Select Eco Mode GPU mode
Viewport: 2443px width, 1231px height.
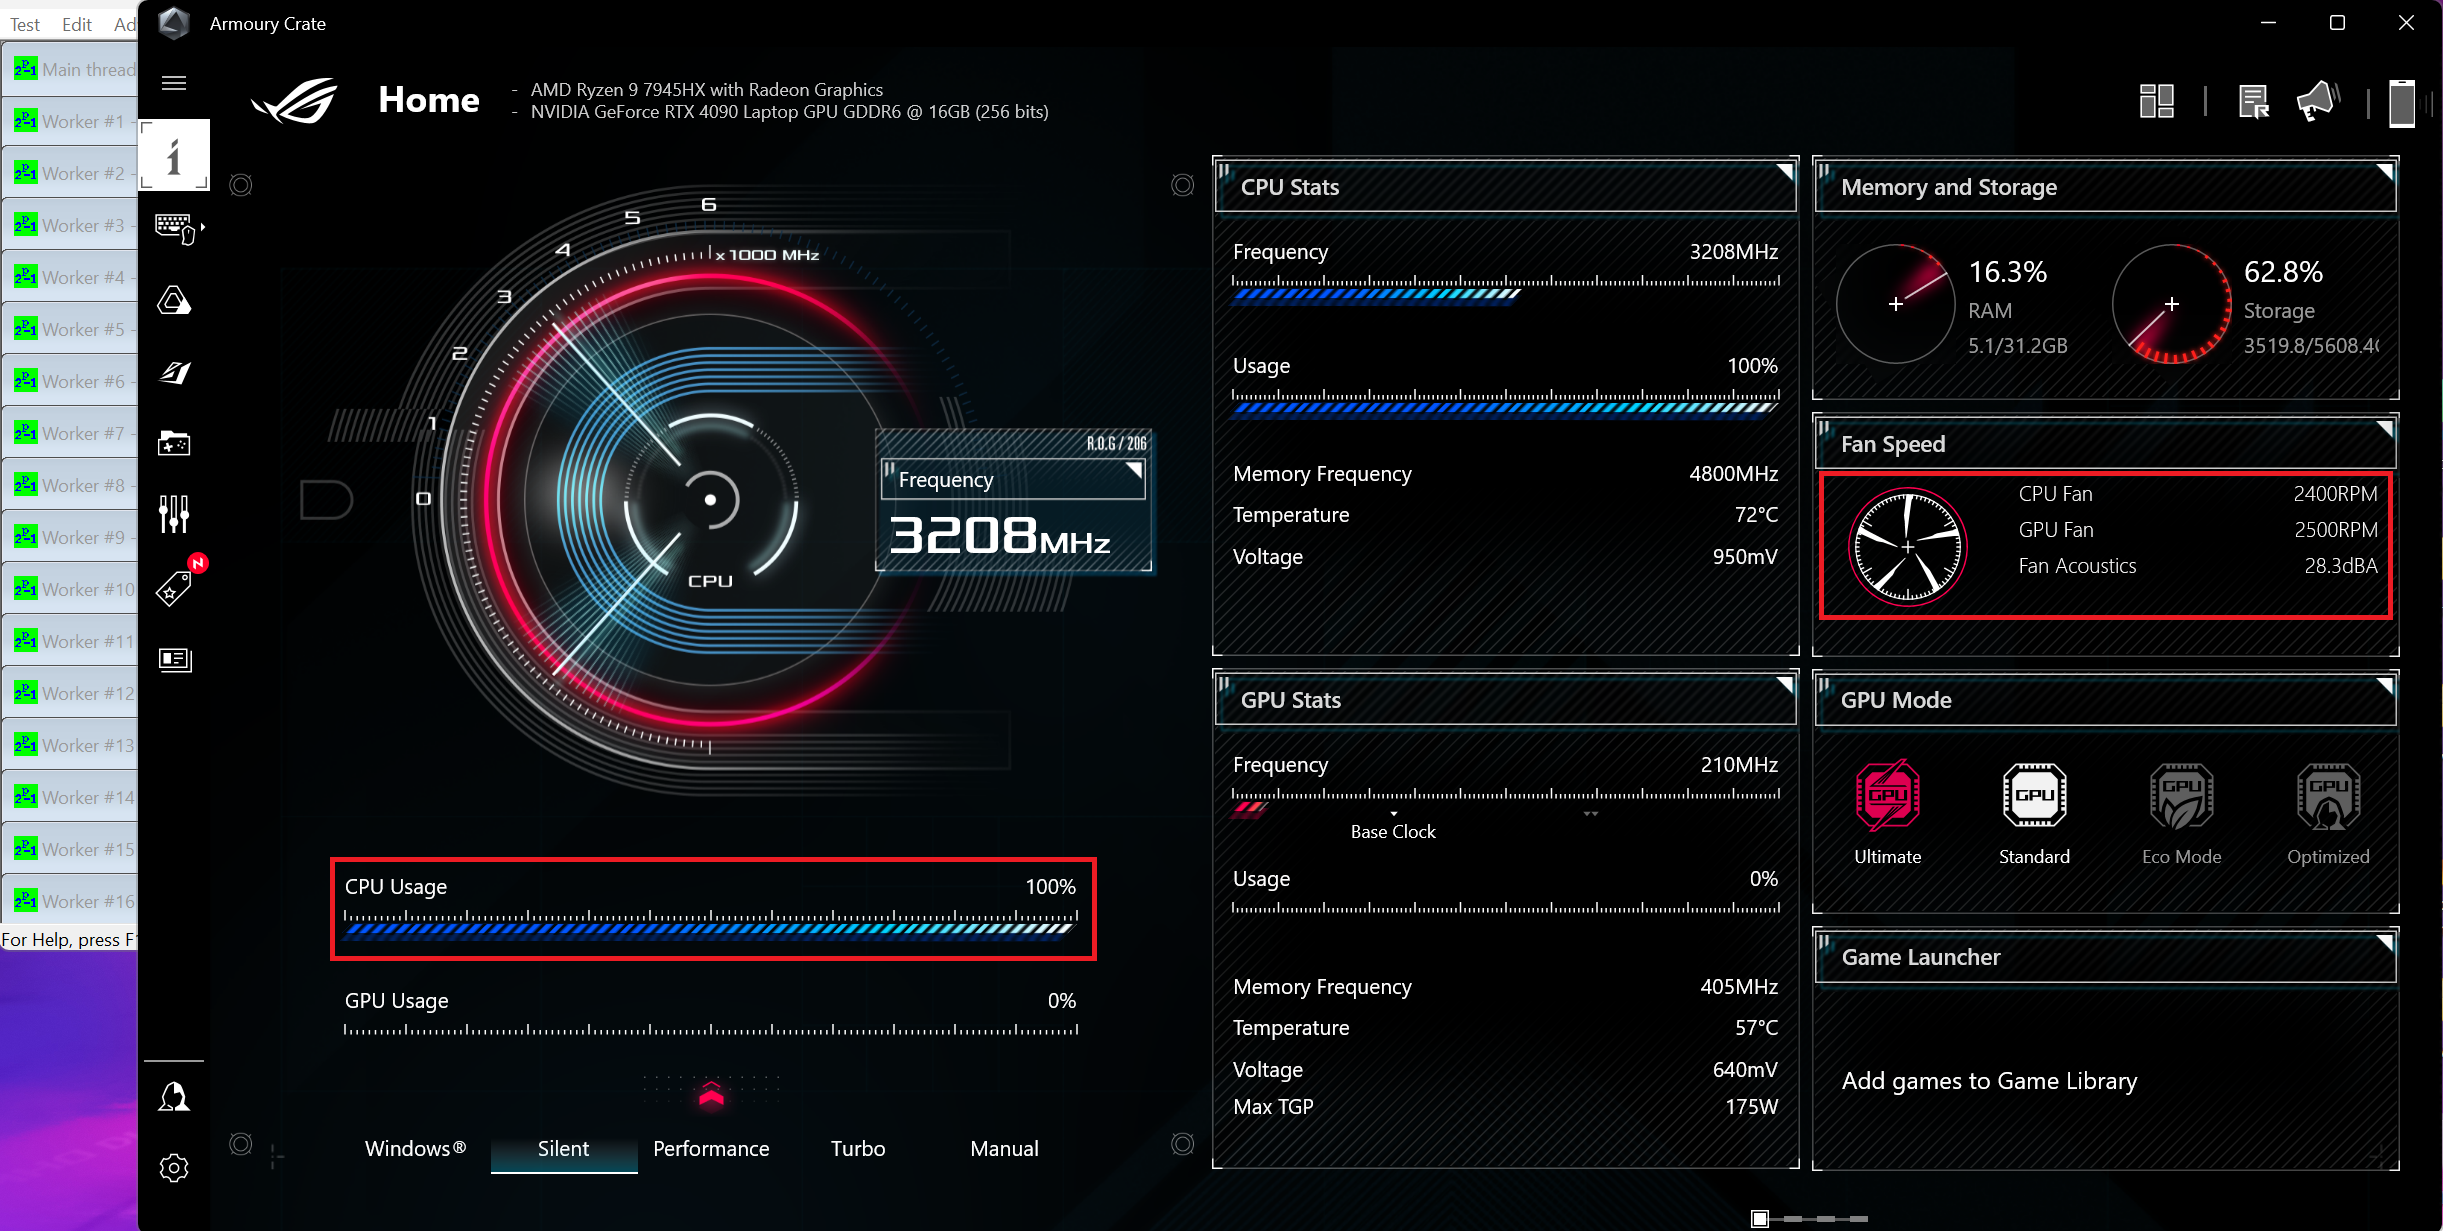tap(2181, 813)
